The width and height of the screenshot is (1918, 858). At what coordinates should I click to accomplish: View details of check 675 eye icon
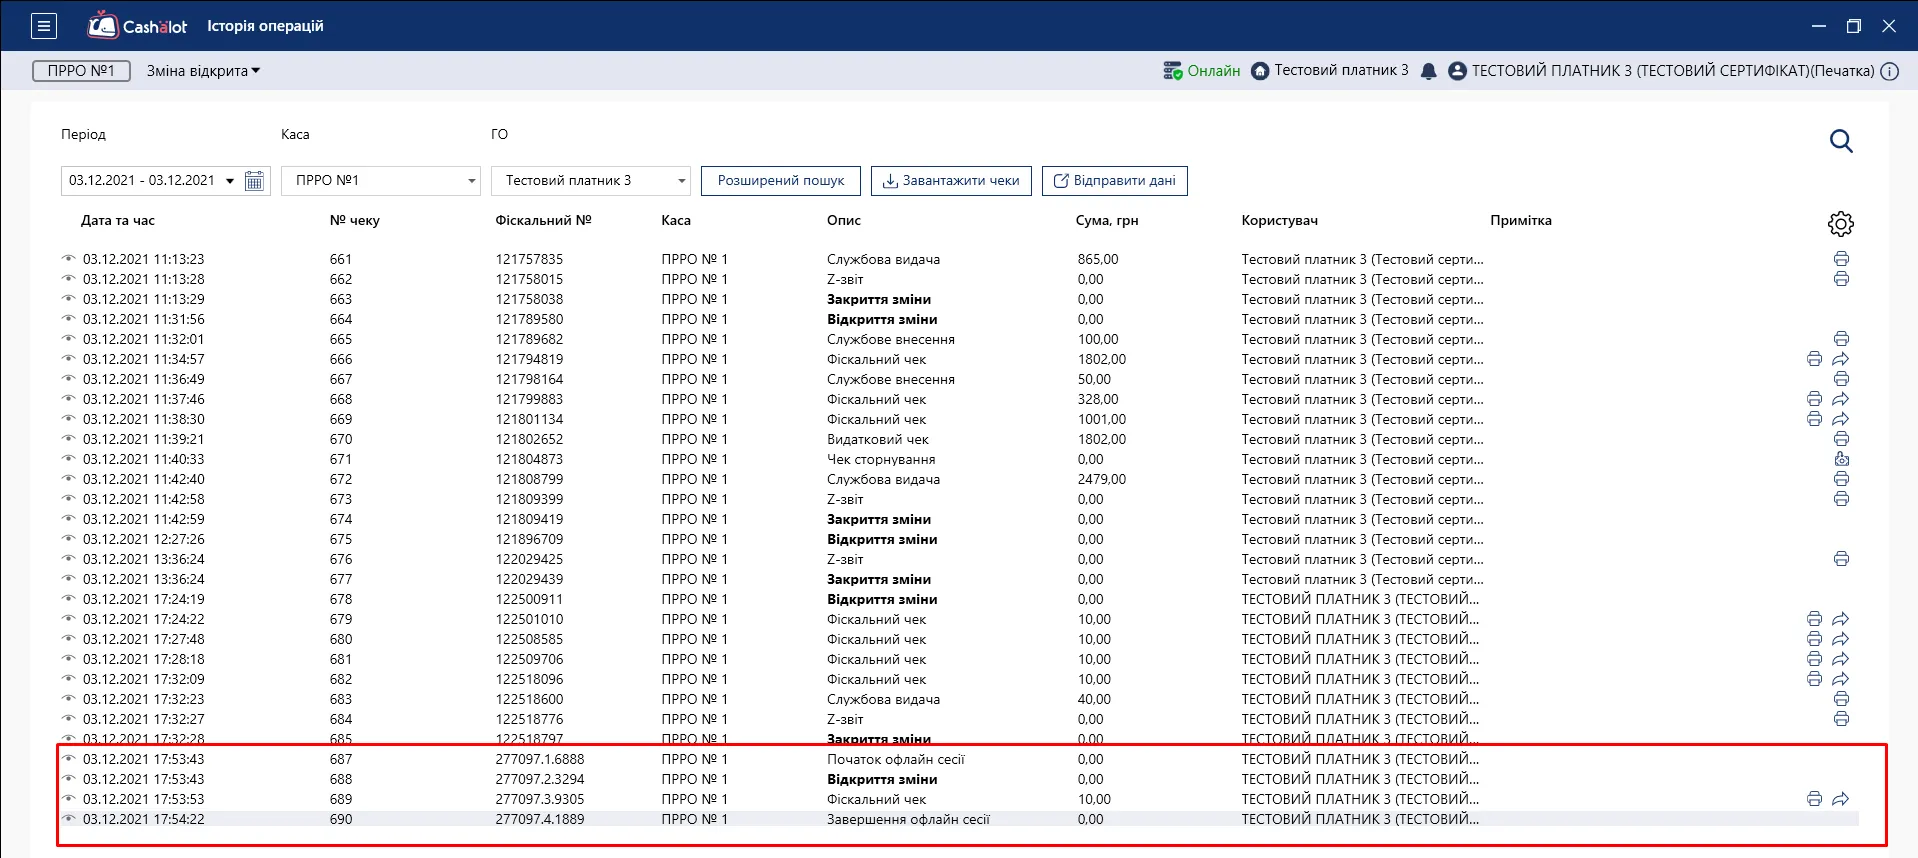(x=69, y=538)
